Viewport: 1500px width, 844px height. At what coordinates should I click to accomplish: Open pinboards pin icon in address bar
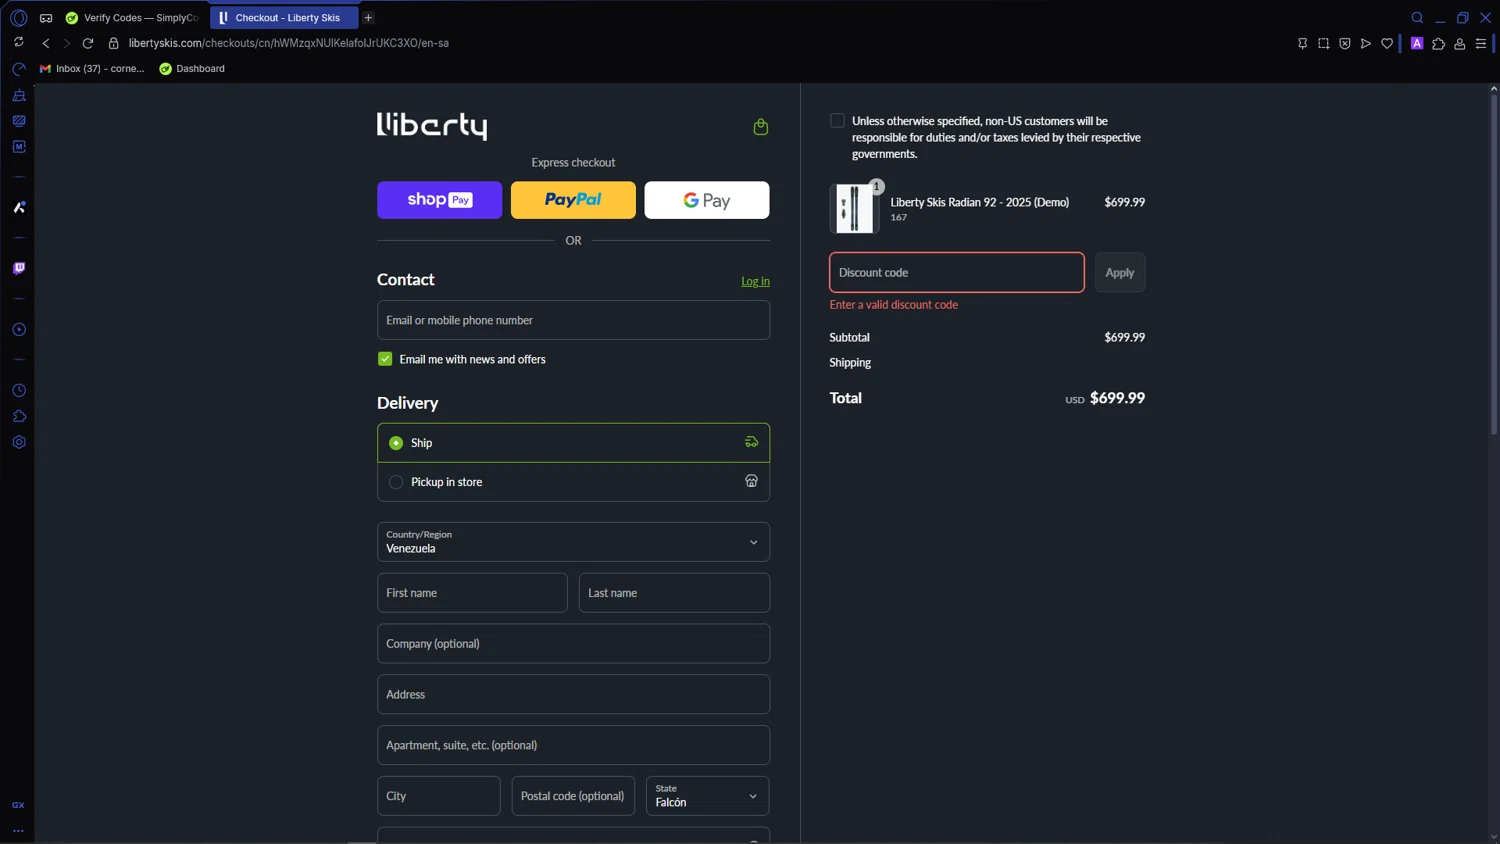click(1302, 43)
